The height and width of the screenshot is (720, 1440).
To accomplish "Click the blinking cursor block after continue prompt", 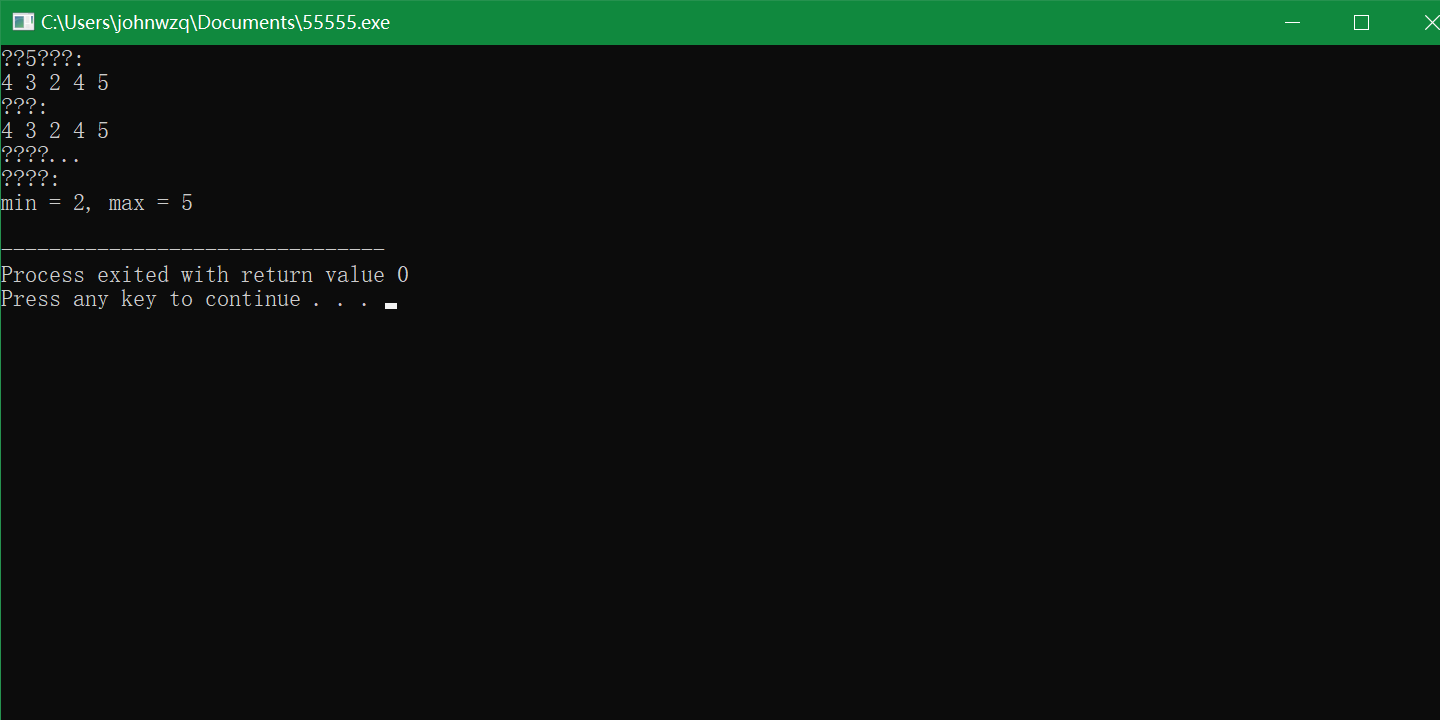I will 391,305.
